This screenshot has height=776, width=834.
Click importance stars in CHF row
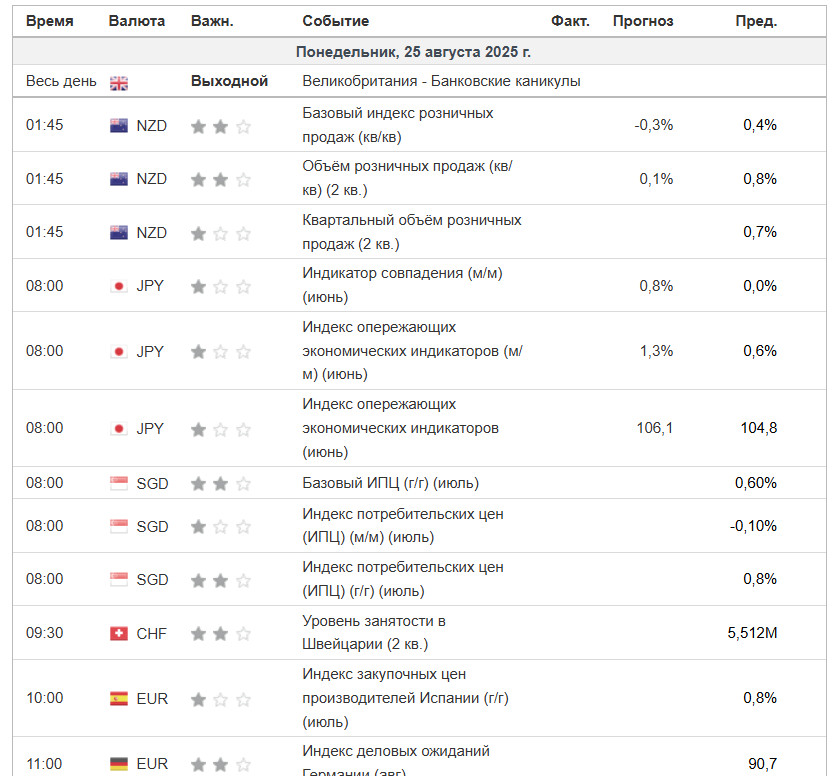221,634
